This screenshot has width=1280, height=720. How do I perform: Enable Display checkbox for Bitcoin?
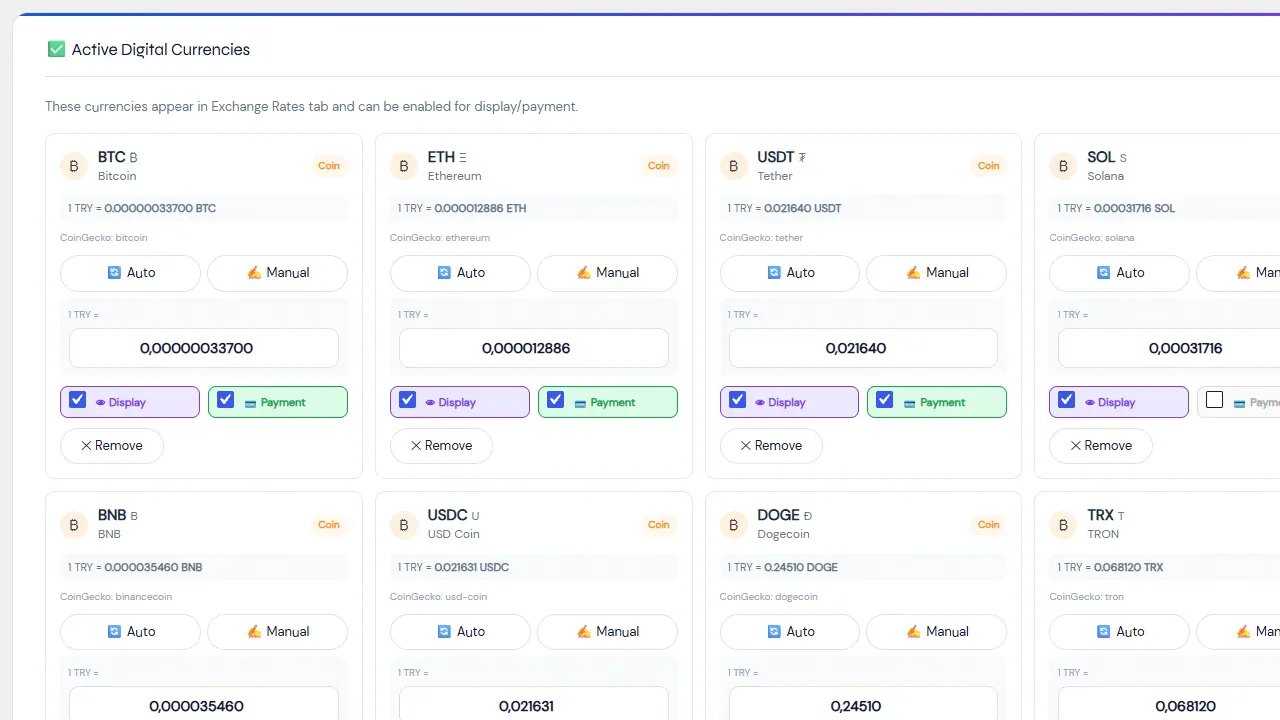(78, 400)
